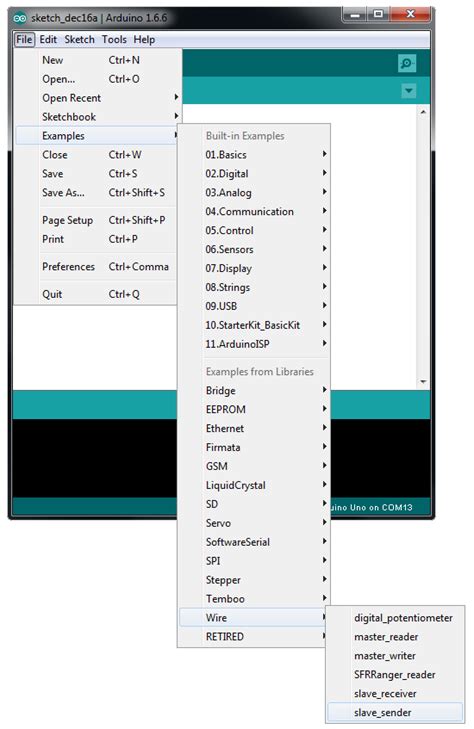The image size is (474, 729).
Task: Open 10.StarterKit_BasicKit submenu
Action: tap(254, 325)
